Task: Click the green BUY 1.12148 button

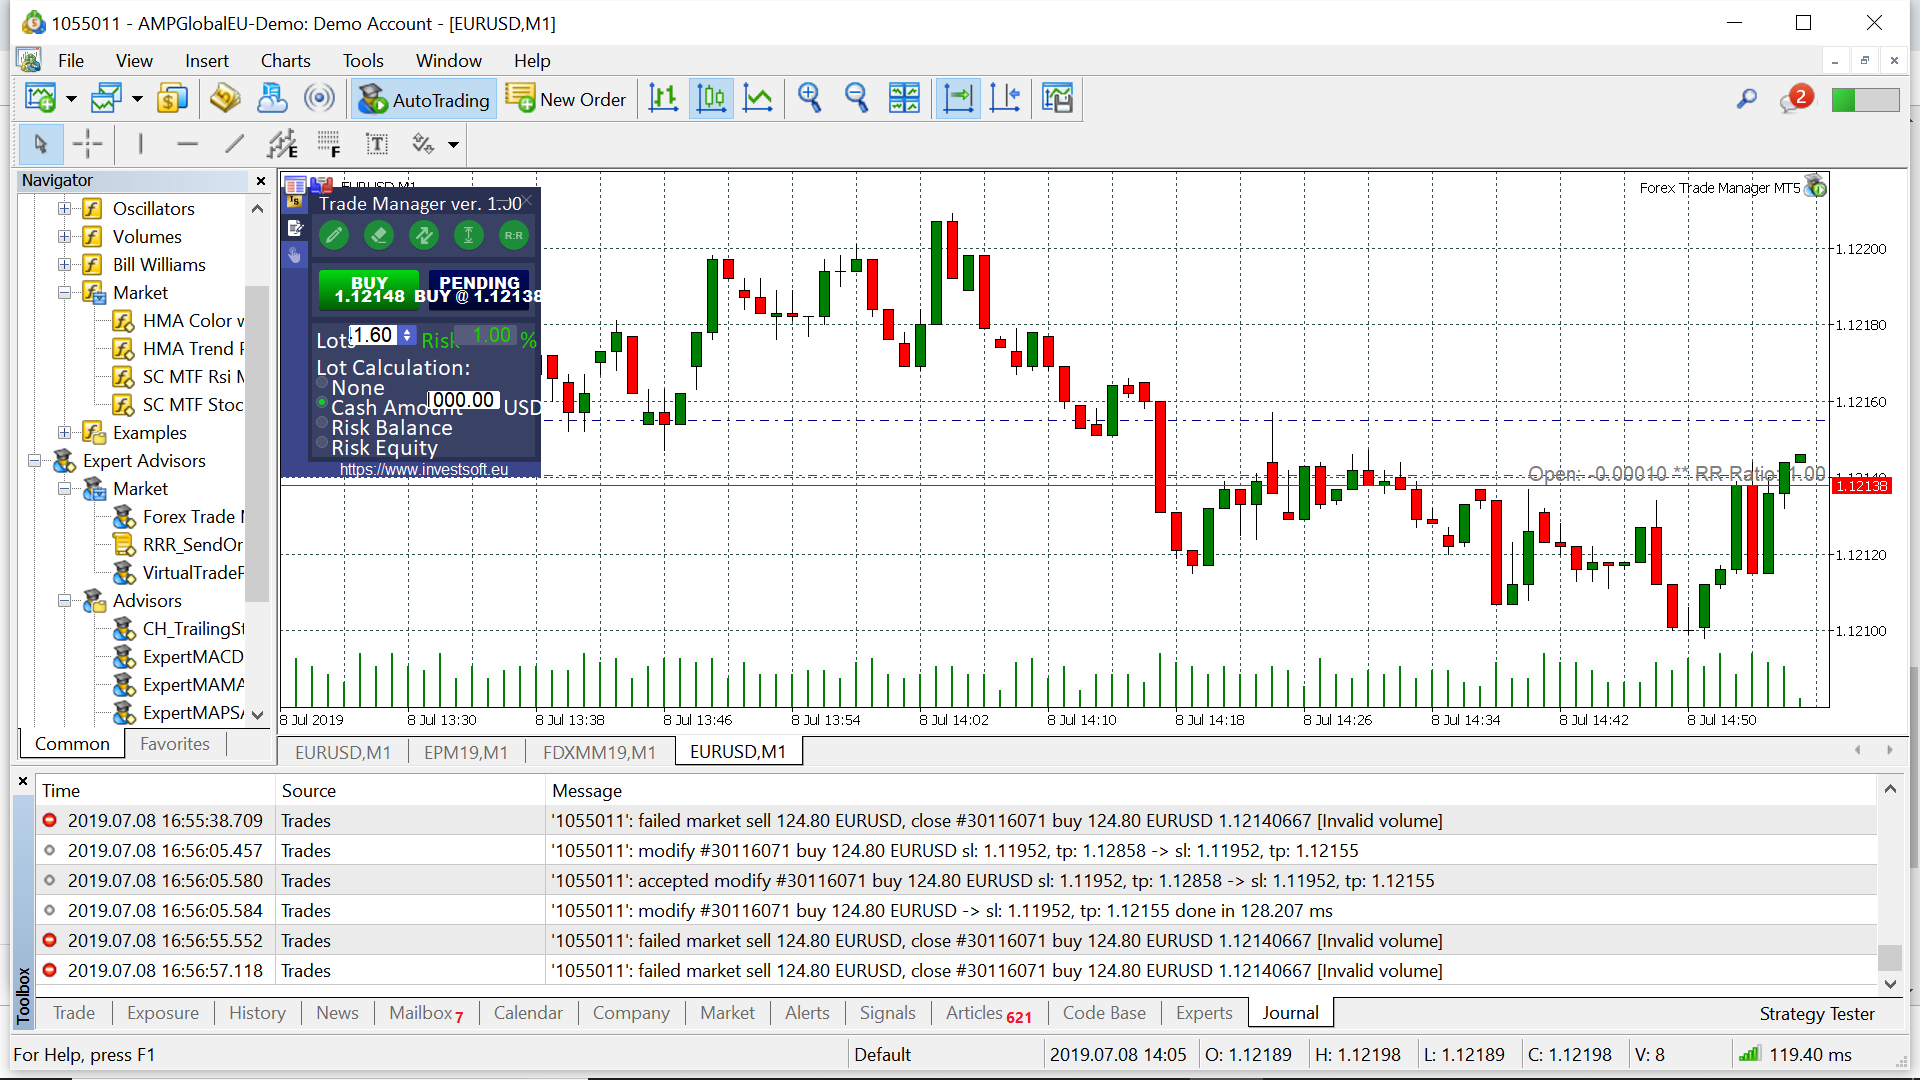Action: click(369, 289)
